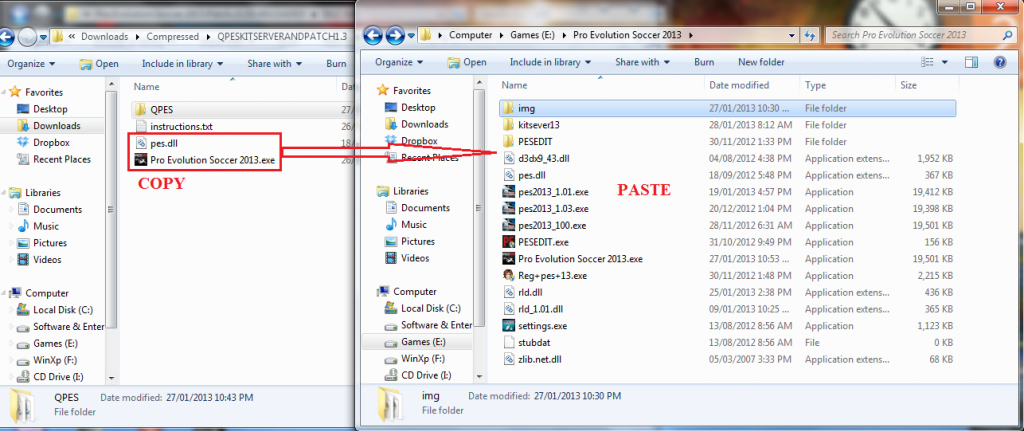The height and width of the screenshot is (431, 1024).
Task: Click Back arrow in right Explorer window
Action: 373,35
